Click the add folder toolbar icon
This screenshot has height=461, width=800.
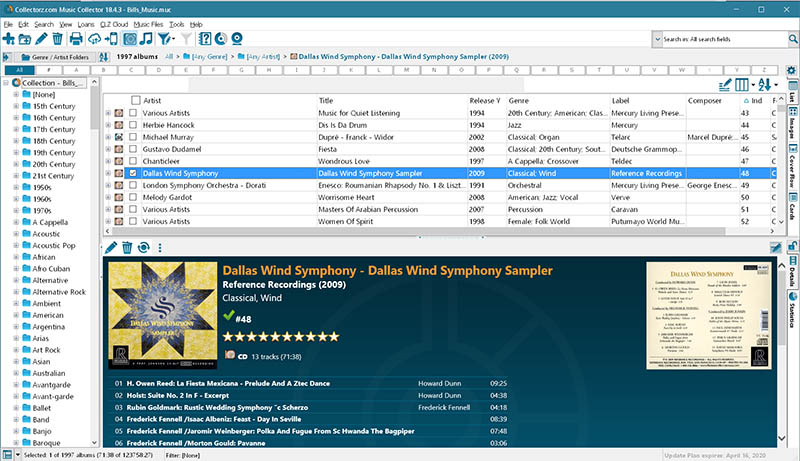24,39
